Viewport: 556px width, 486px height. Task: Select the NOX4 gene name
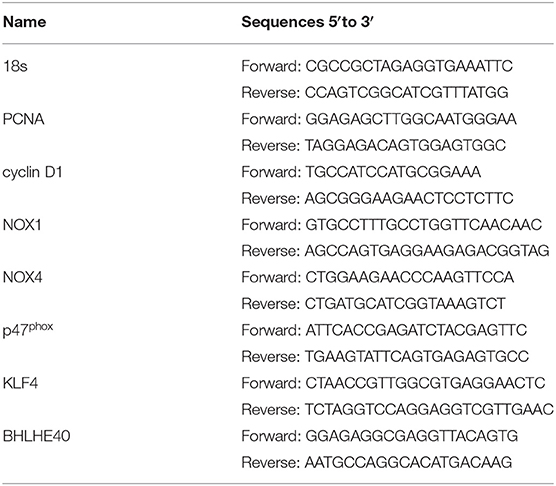(x=23, y=277)
